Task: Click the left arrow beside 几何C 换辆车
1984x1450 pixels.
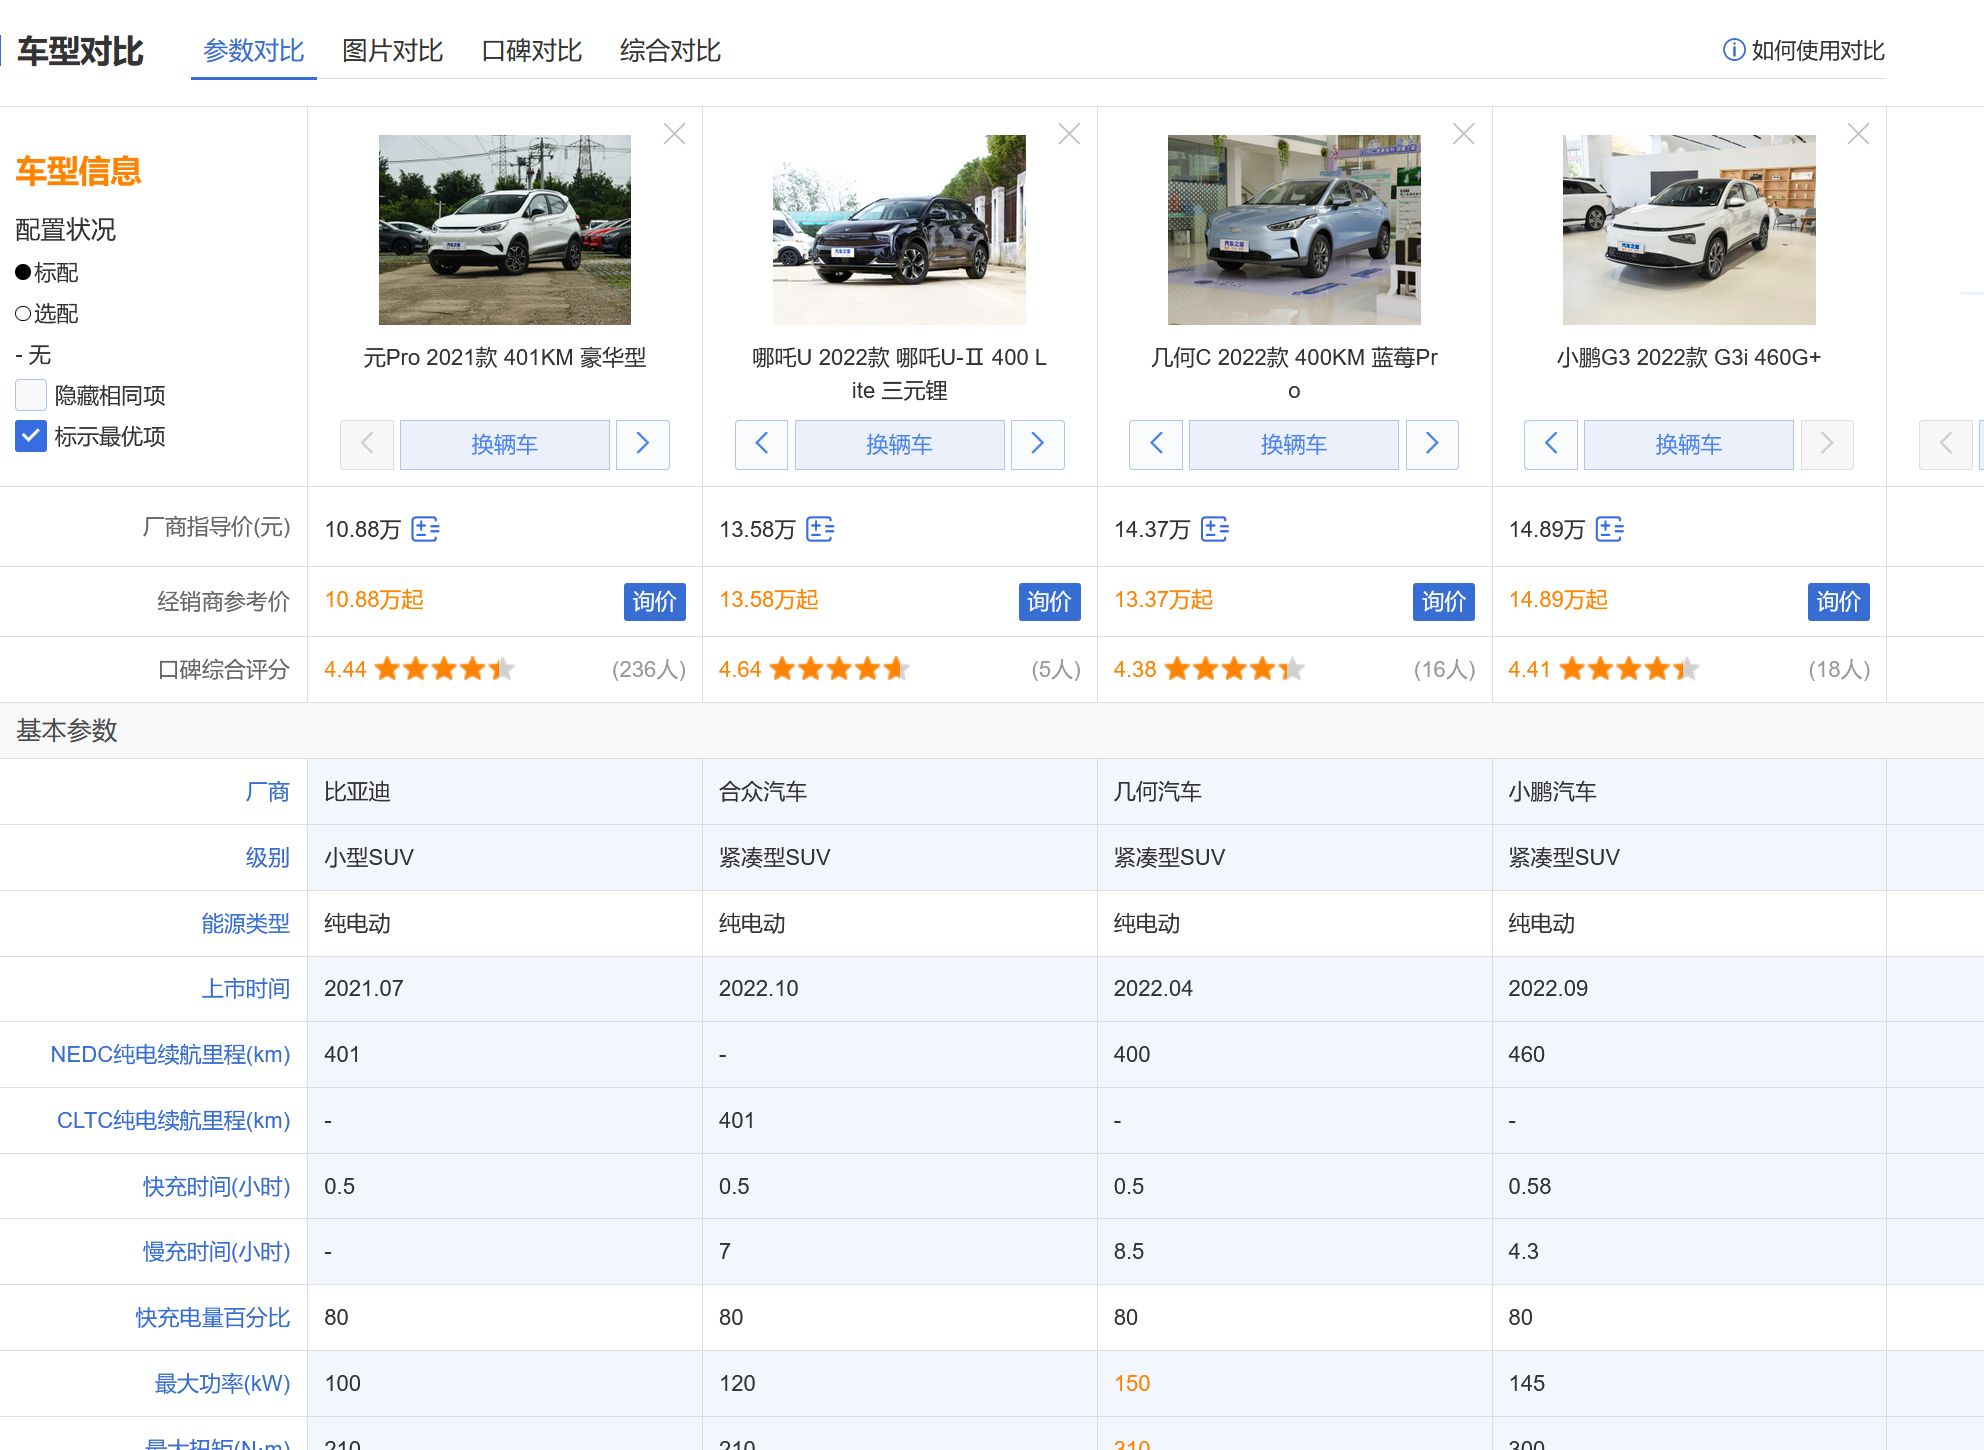Action: tap(1156, 444)
